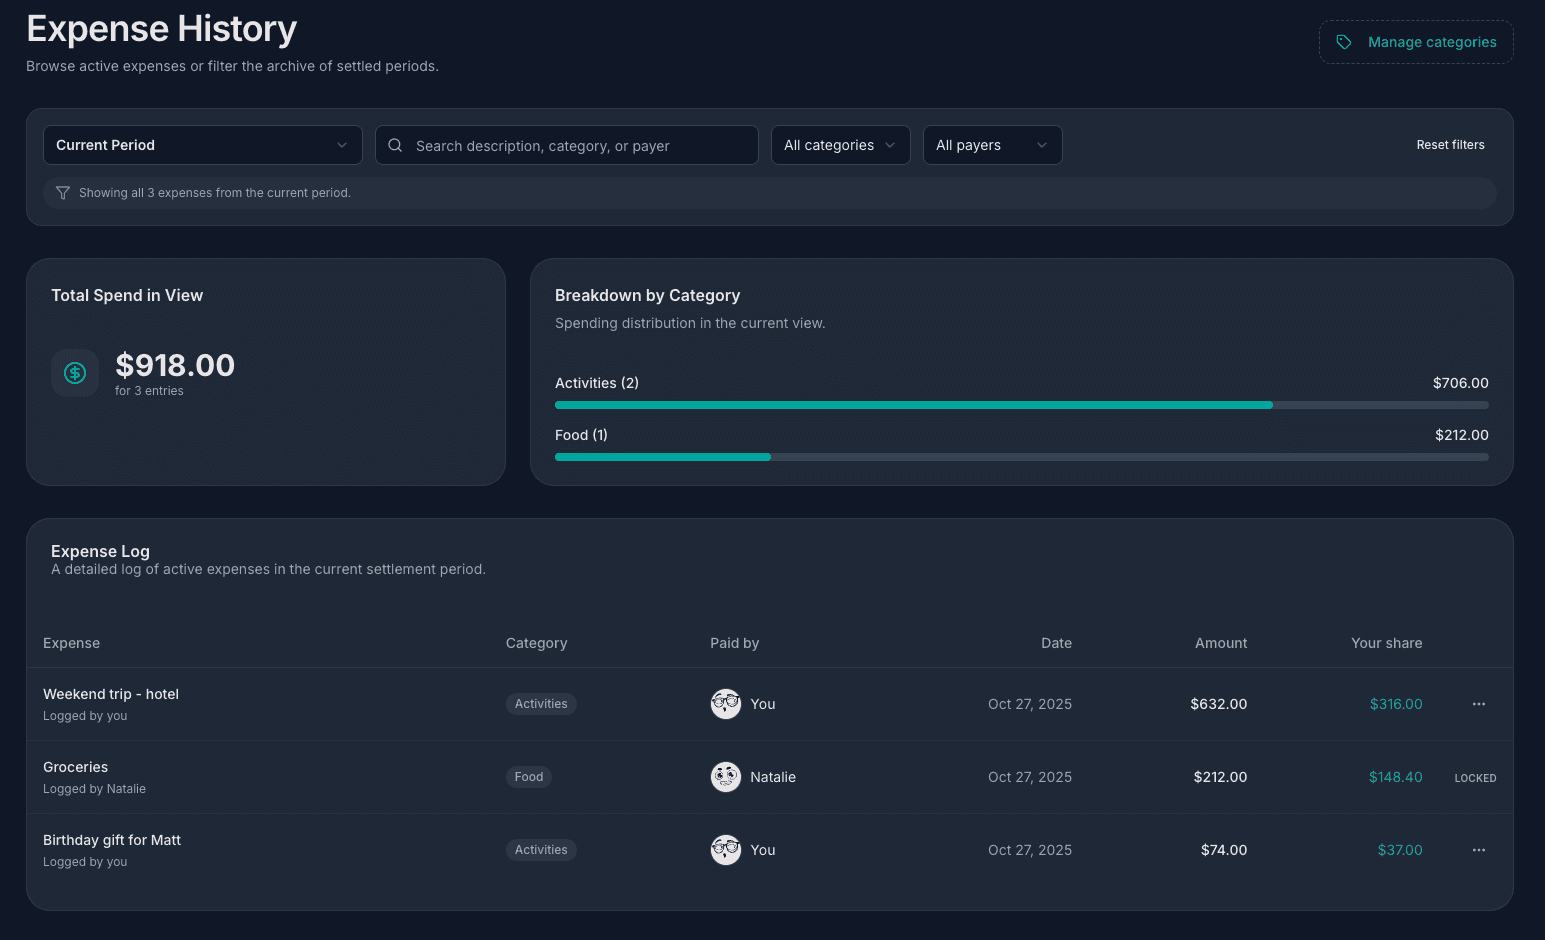Screen dimensions: 1545x940
Task: Open options menu for Weekend trip - hotel
Action: click(1478, 704)
